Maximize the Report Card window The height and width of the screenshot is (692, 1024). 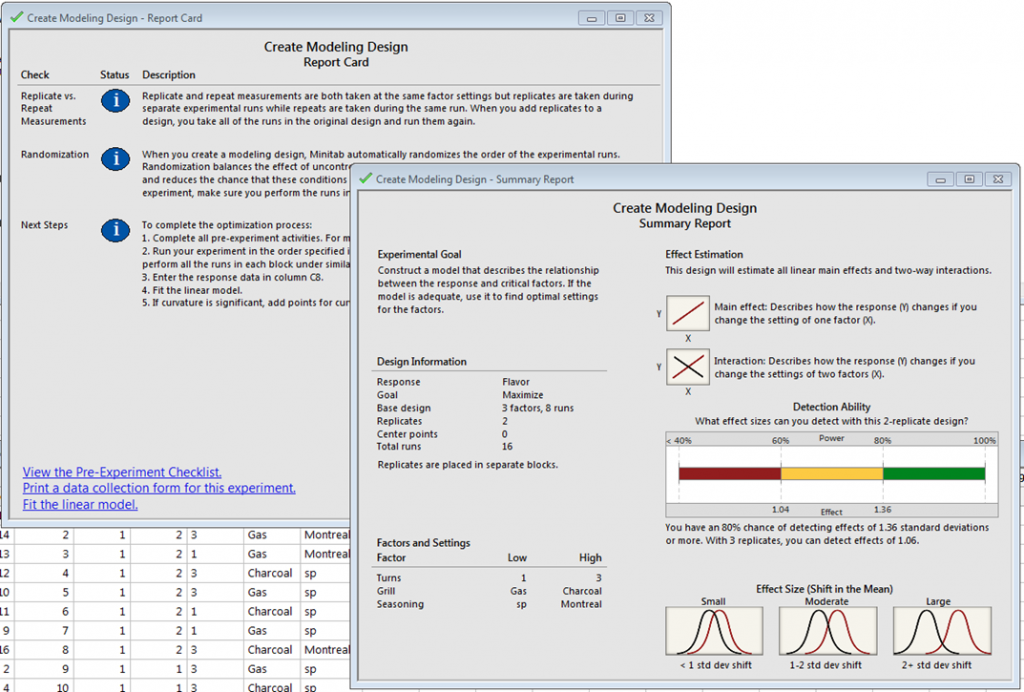(620, 18)
